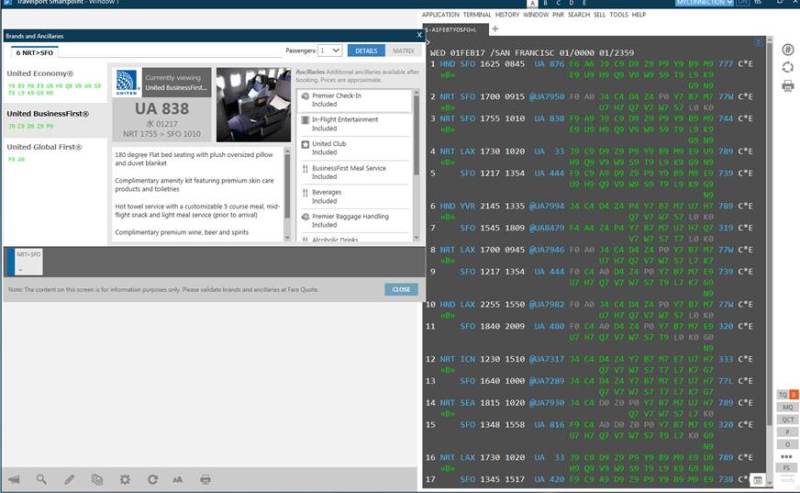The width and height of the screenshot is (800, 493).
Task: Click flight @UA7317 in line 12
Action: (x=546, y=359)
